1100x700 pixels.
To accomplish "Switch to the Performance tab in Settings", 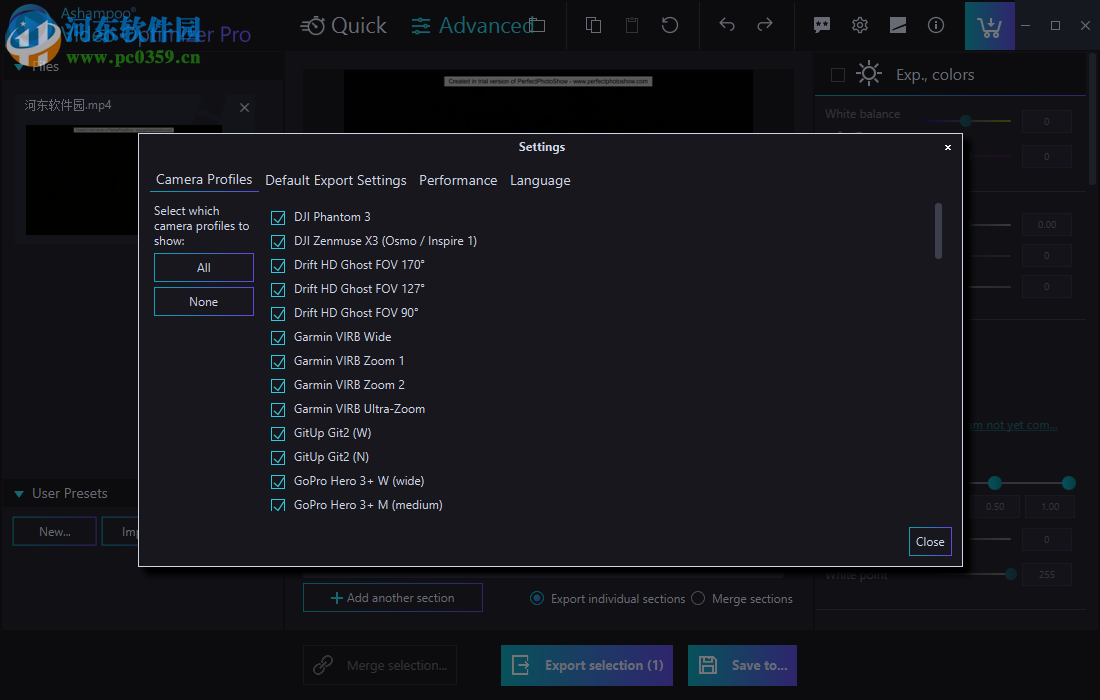I will pyautogui.click(x=458, y=180).
